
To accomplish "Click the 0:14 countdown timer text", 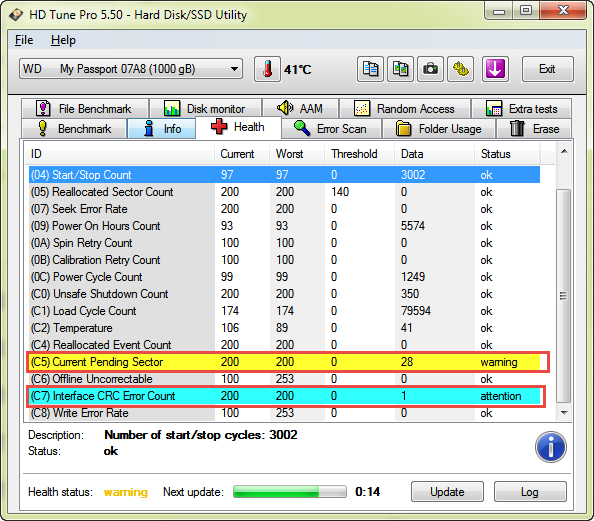I will [x=367, y=492].
